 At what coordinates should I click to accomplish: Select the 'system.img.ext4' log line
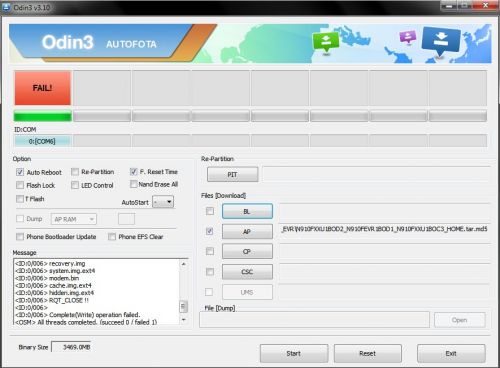tap(55, 271)
